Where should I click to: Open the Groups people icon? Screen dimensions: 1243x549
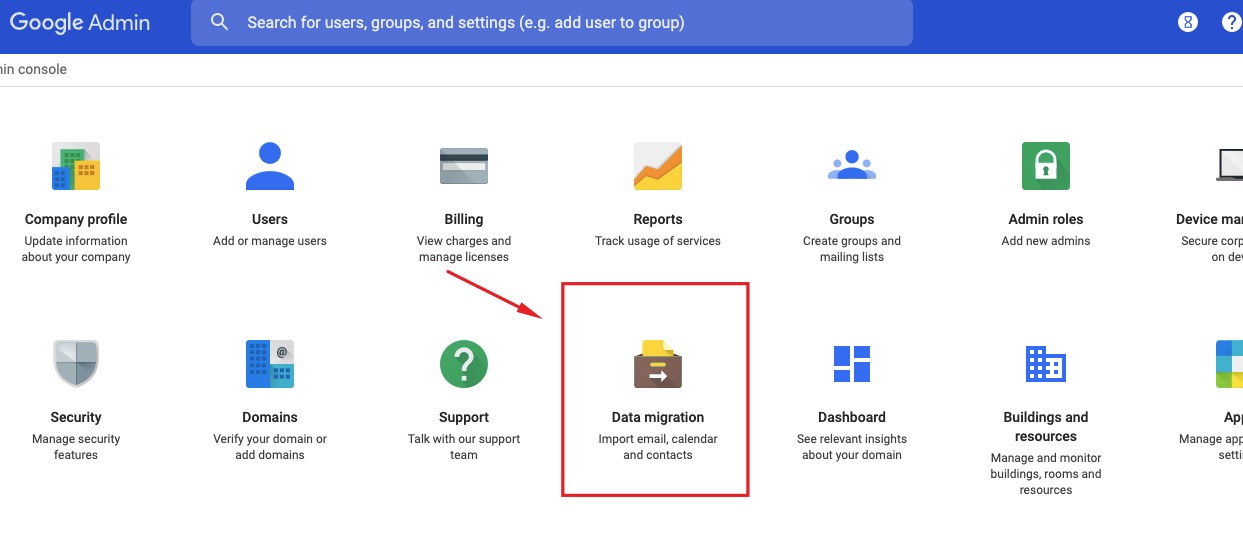852,165
